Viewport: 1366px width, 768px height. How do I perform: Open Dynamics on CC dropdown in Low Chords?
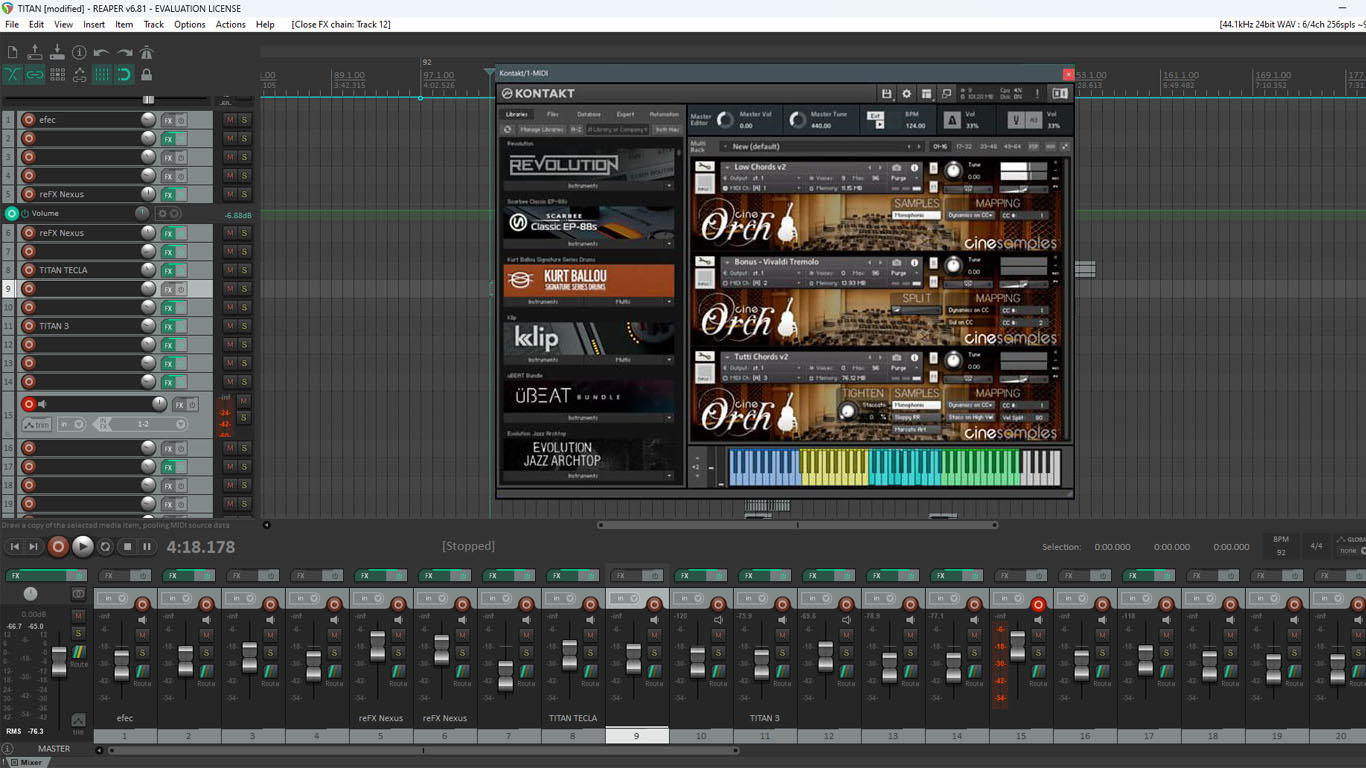pos(971,215)
